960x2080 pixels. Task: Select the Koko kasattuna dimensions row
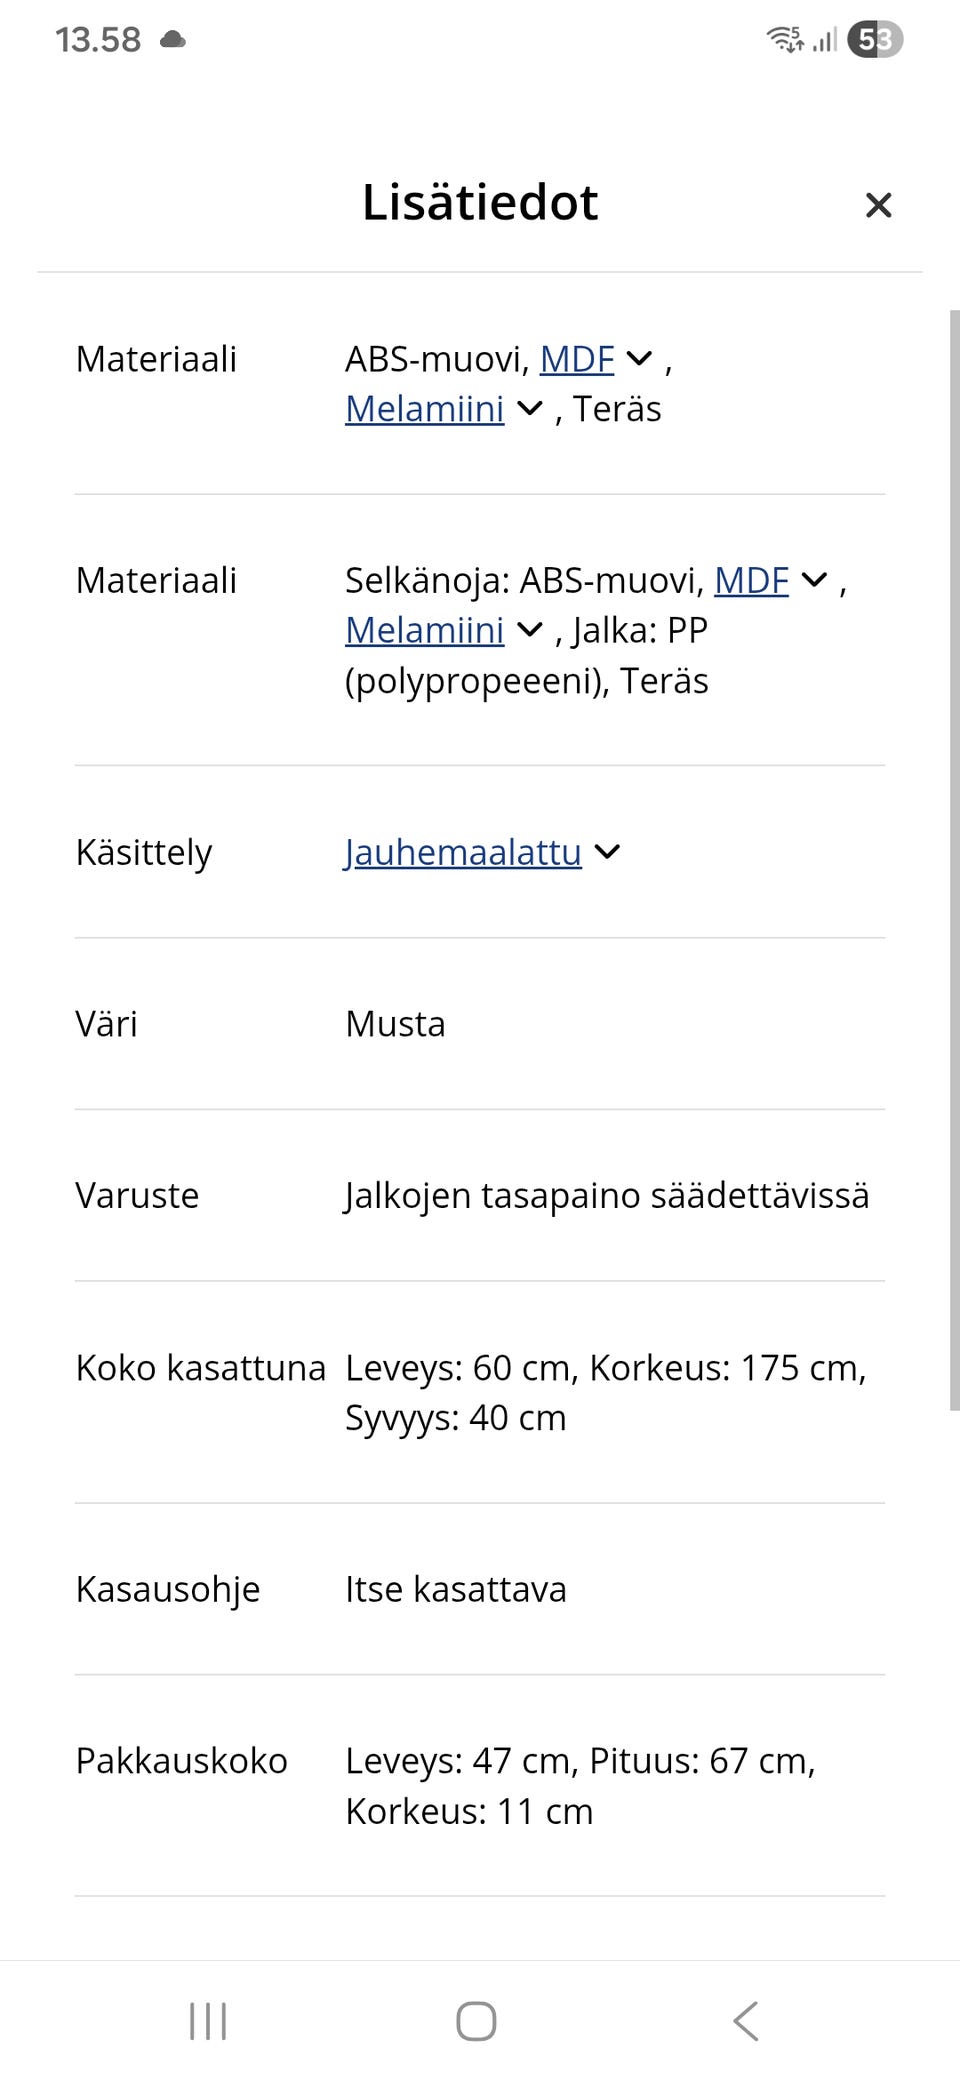click(480, 1392)
